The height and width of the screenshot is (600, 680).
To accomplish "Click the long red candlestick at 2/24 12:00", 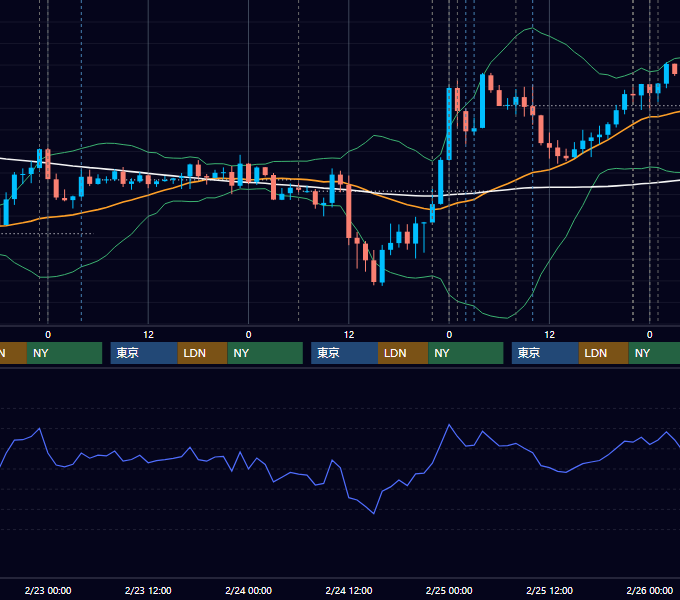I will (349, 212).
